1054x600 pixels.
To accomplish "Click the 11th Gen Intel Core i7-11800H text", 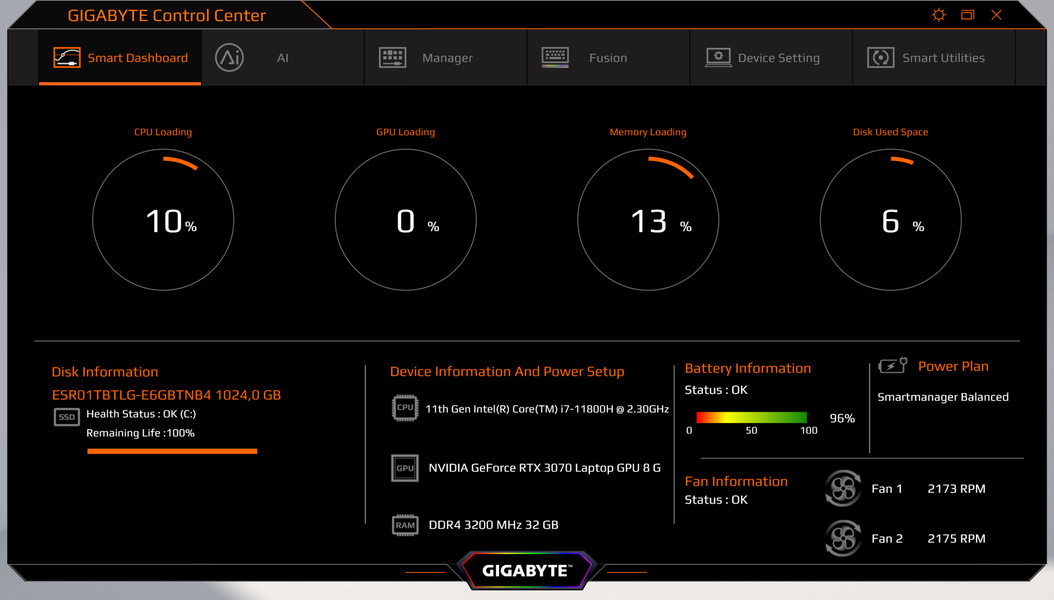I will (x=547, y=409).
